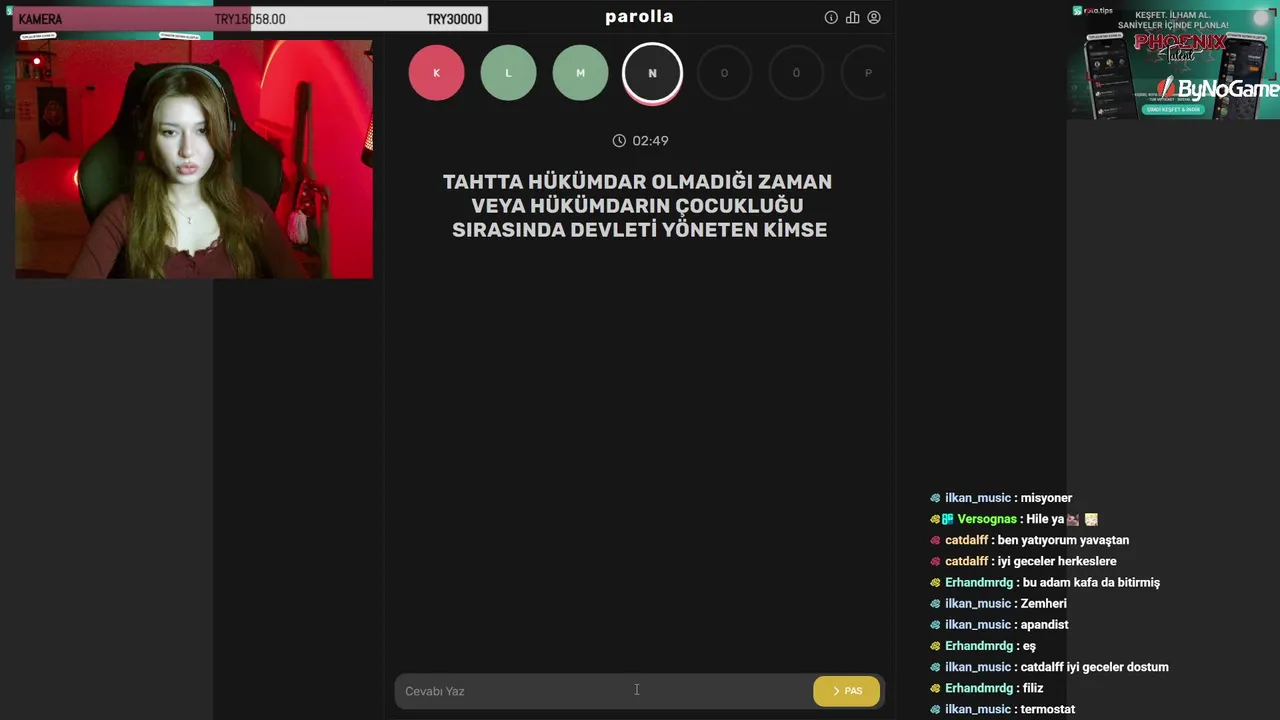The image size is (1280, 720).
Task: Click the 'Hile ya' chat message
Action: pyautogui.click(x=1045, y=519)
